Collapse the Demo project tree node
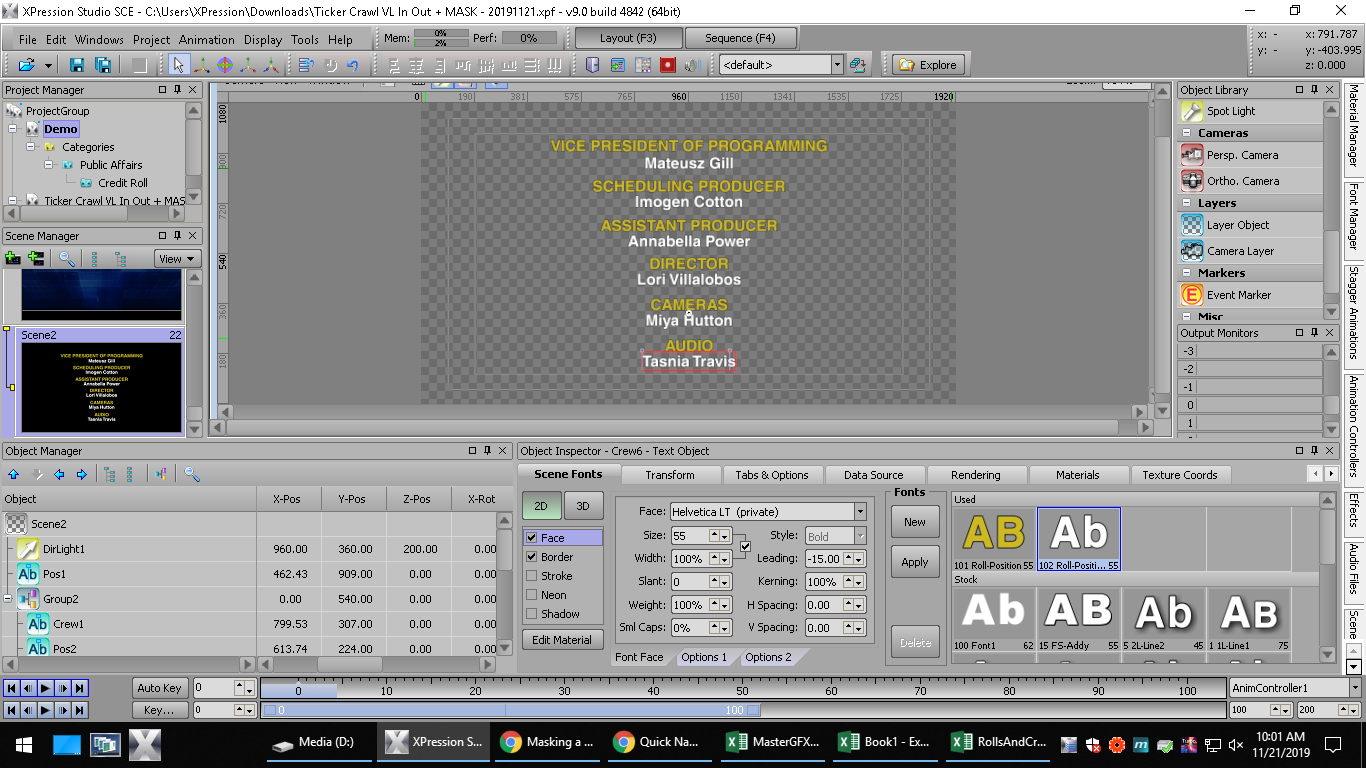Screen dimensions: 1366x768 click(x=13, y=129)
